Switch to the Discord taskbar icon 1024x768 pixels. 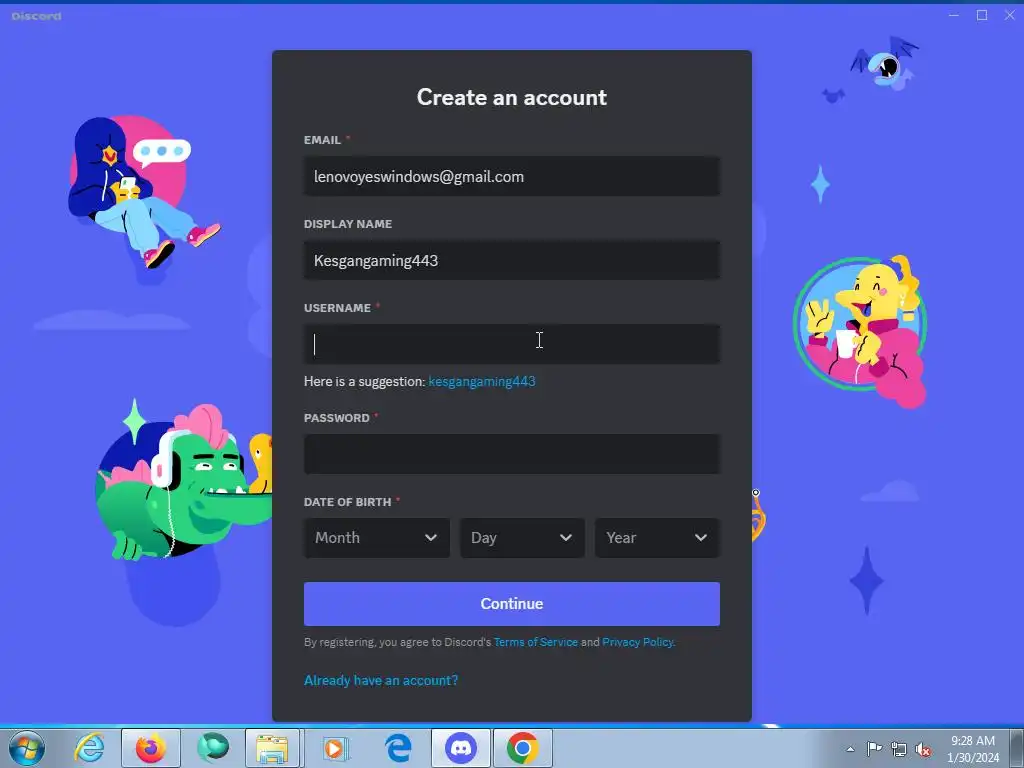(x=460, y=748)
